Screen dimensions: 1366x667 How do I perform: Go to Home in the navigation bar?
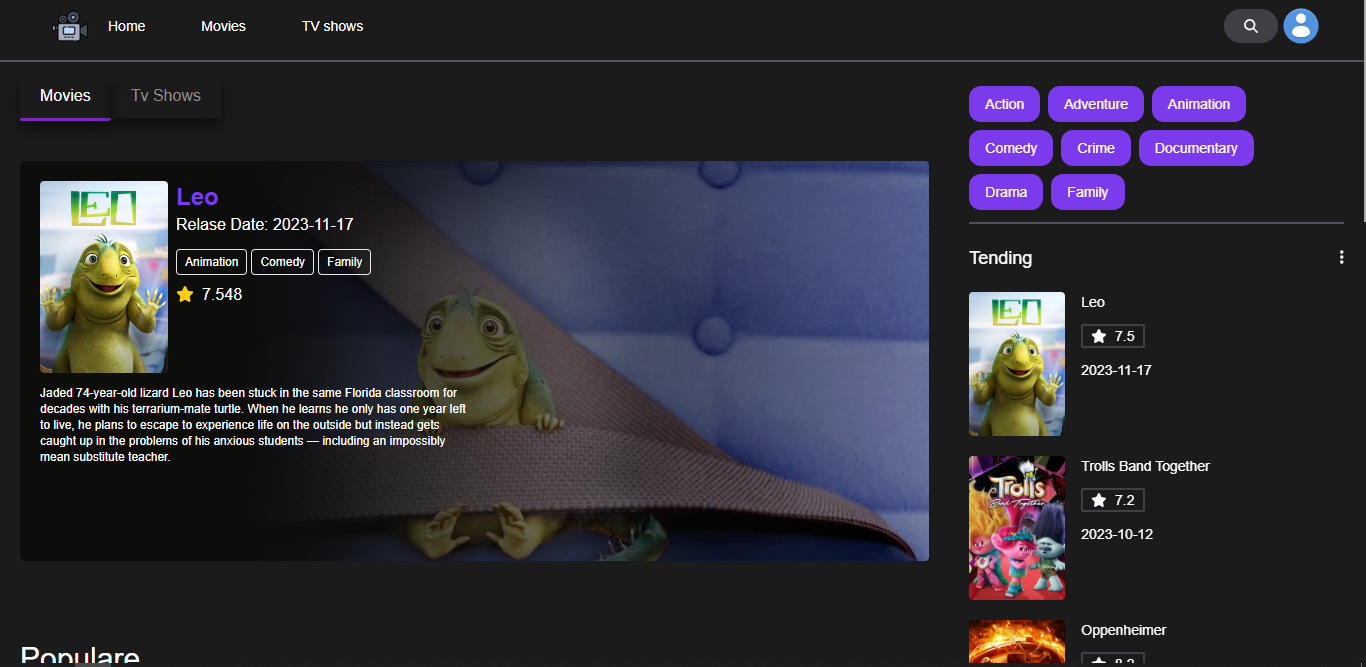[x=127, y=26]
